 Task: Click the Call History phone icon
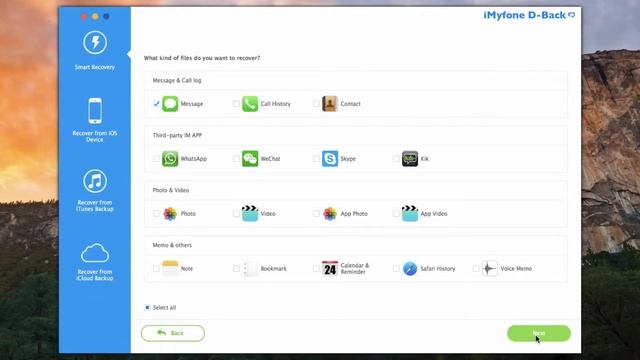[x=250, y=104]
